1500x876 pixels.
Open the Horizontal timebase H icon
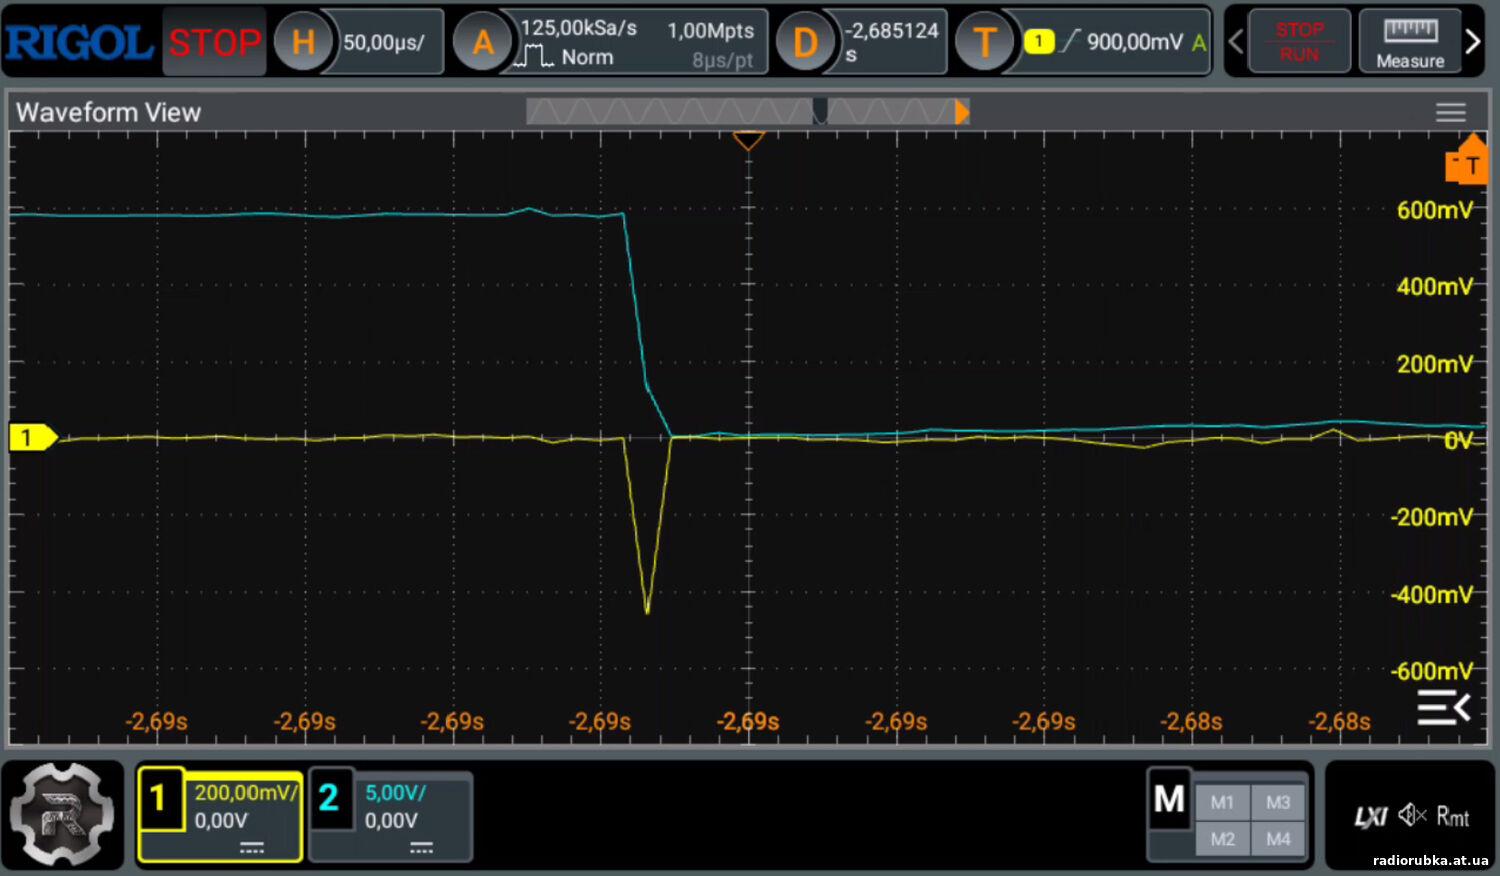pos(303,42)
